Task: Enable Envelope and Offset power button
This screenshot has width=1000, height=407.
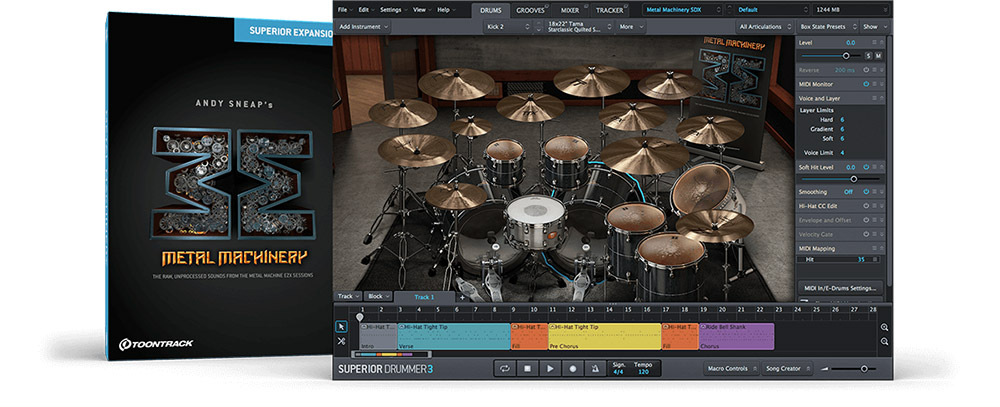Action: pos(866,220)
